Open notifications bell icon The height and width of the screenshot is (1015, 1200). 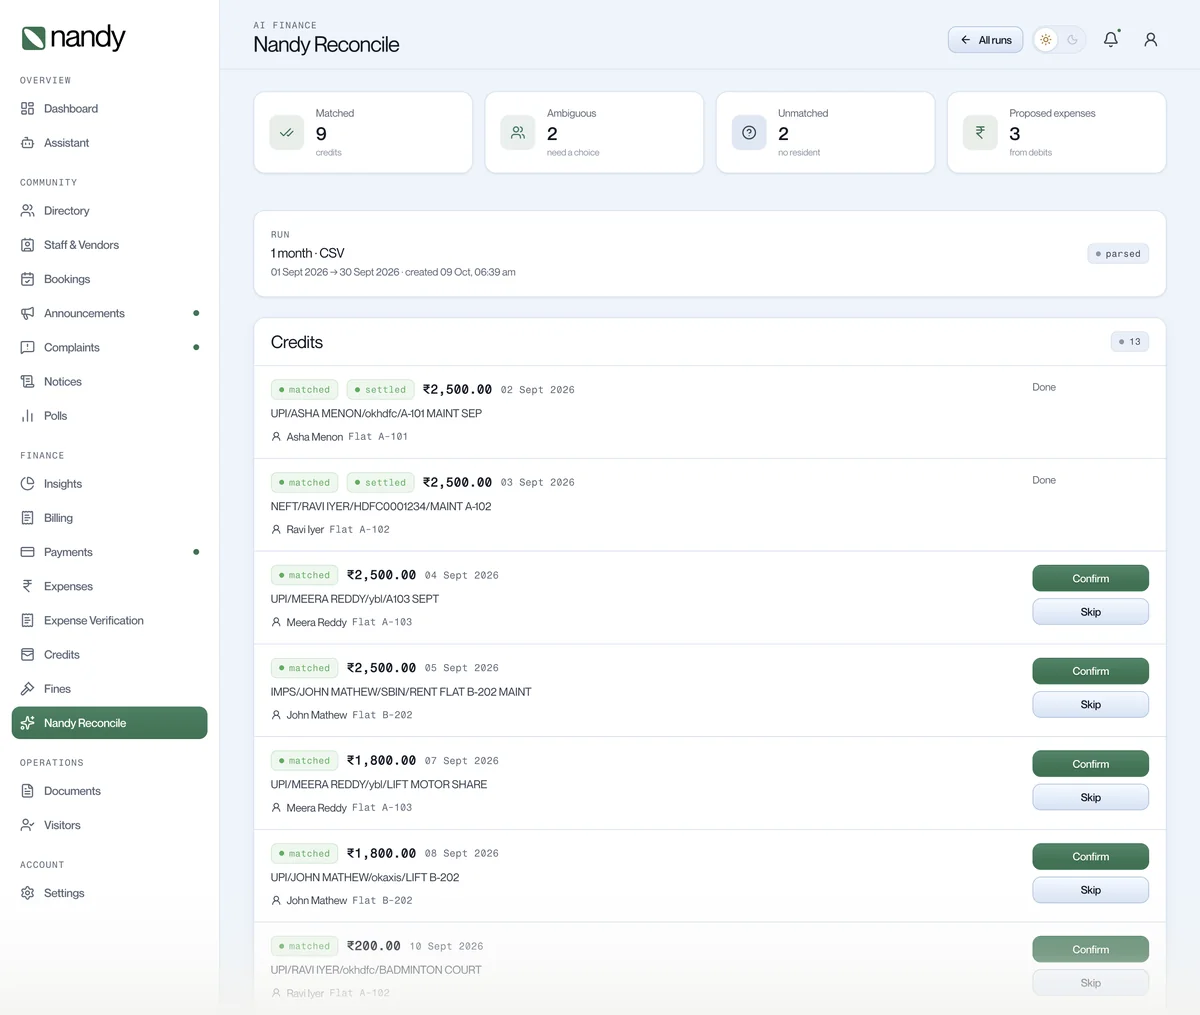pos(1111,39)
